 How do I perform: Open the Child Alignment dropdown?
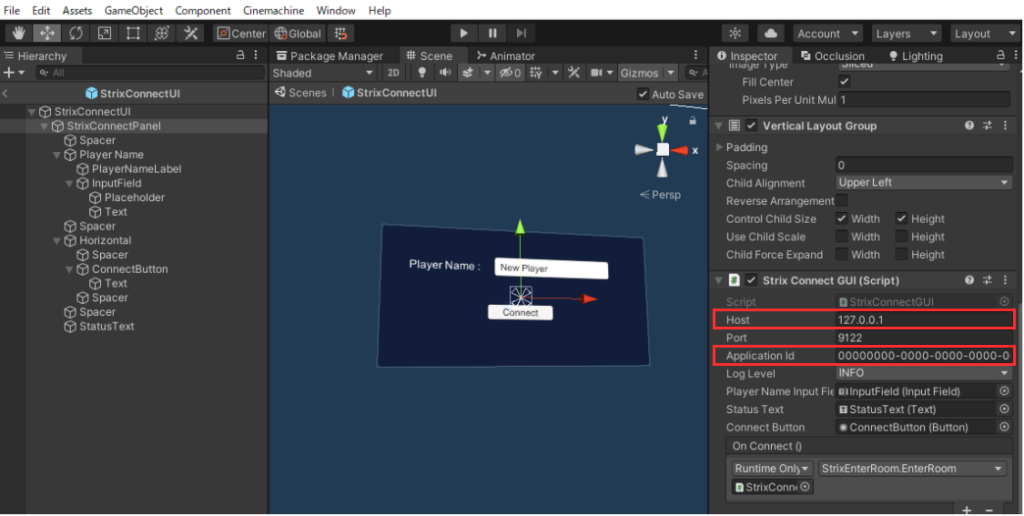coord(924,183)
